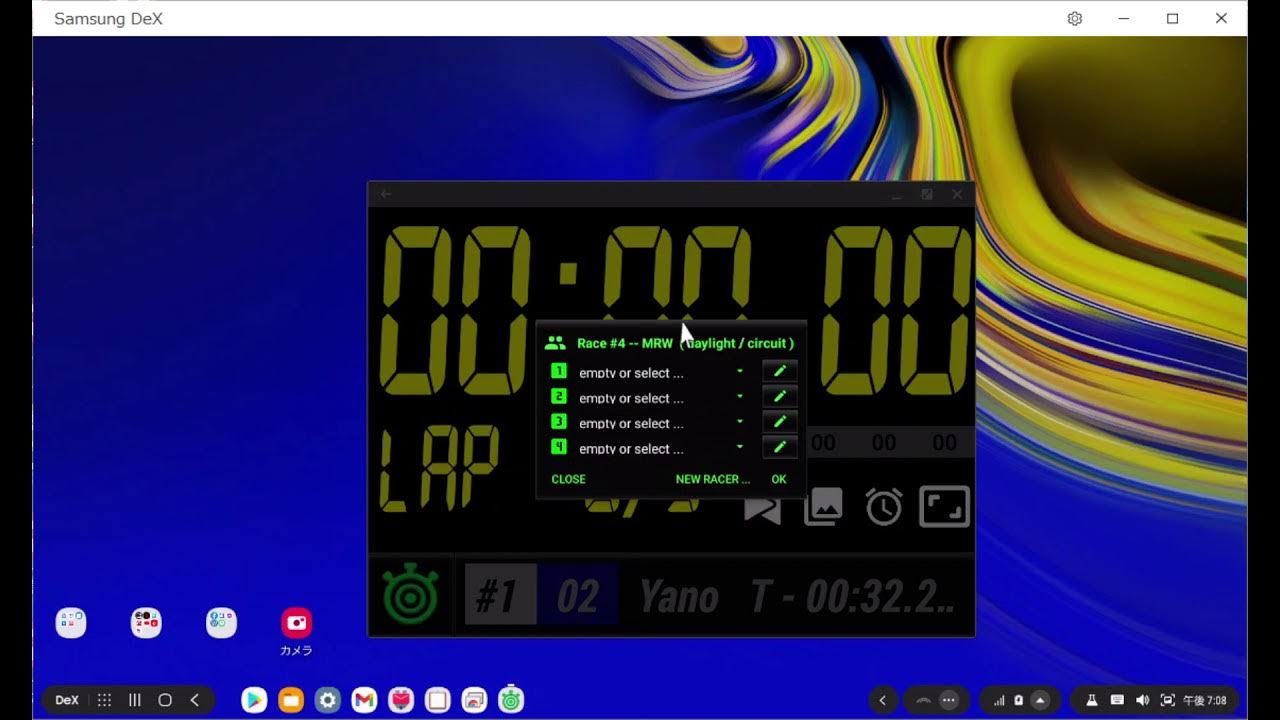The height and width of the screenshot is (720, 1280).
Task: Click the green number 1 slot badge
Action: point(559,371)
